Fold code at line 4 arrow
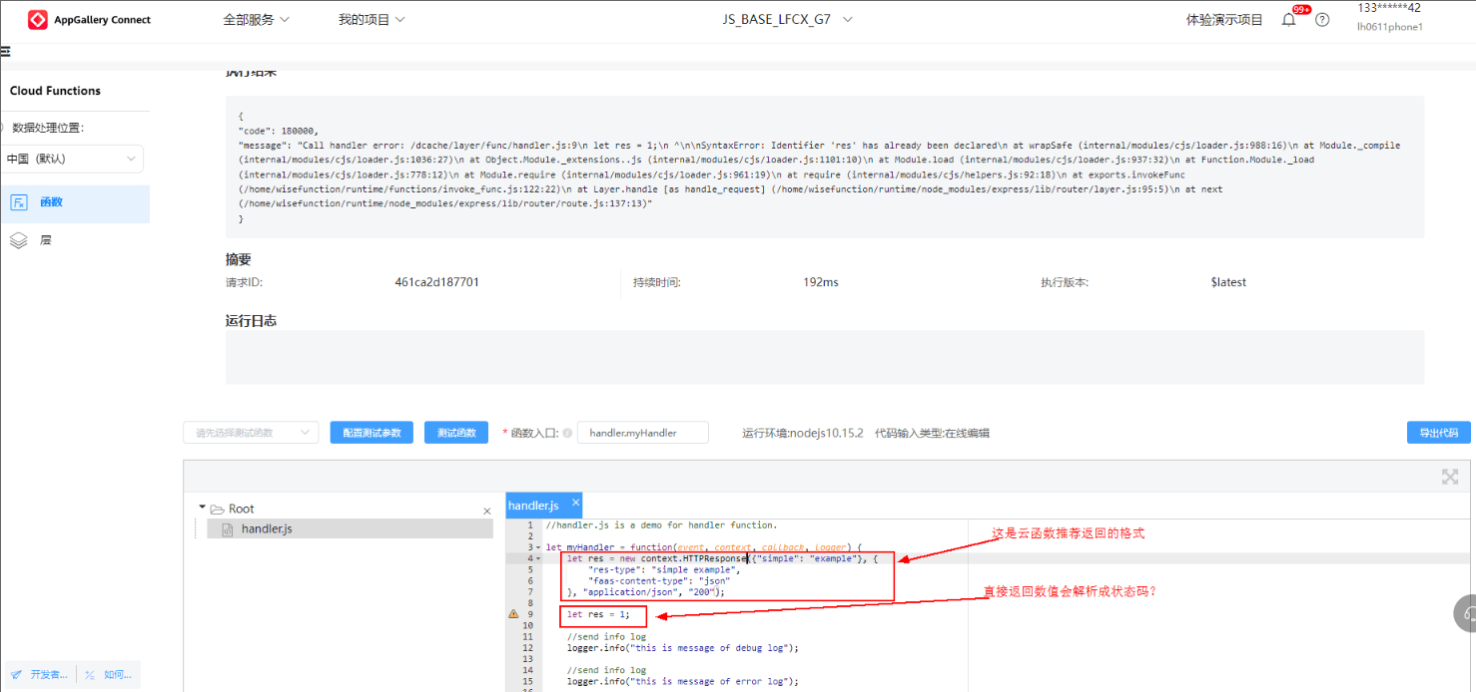Viewport: 1476px width, 692px height. [538, 559]
